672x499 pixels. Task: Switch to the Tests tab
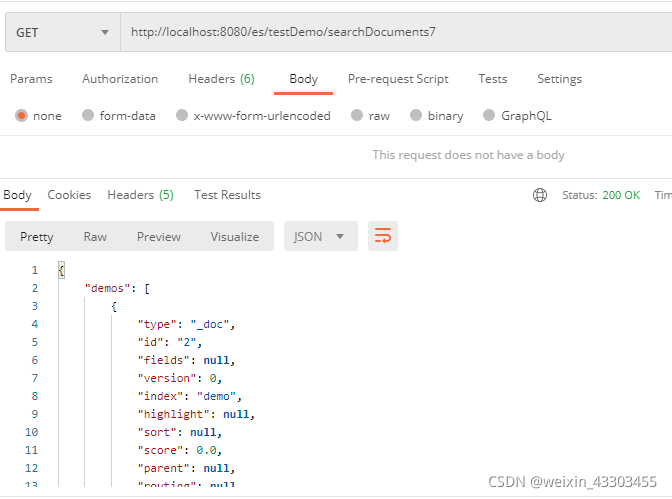point(493,79)
